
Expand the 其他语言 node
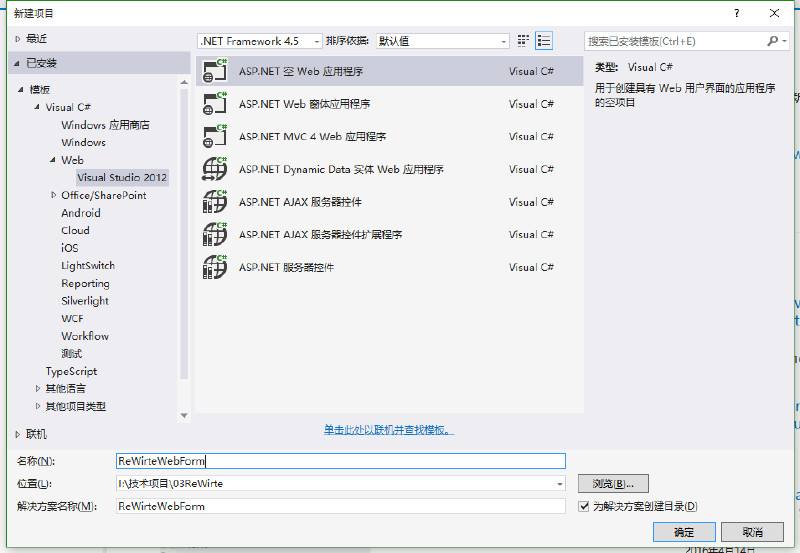pos(37,389)
